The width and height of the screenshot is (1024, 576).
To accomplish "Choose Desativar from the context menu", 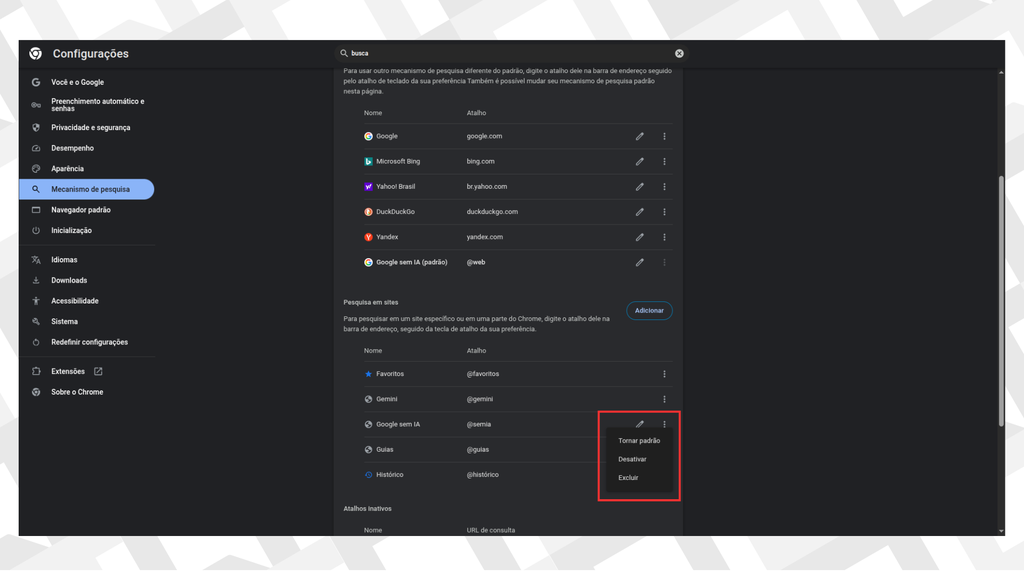I will click(632, 459).
